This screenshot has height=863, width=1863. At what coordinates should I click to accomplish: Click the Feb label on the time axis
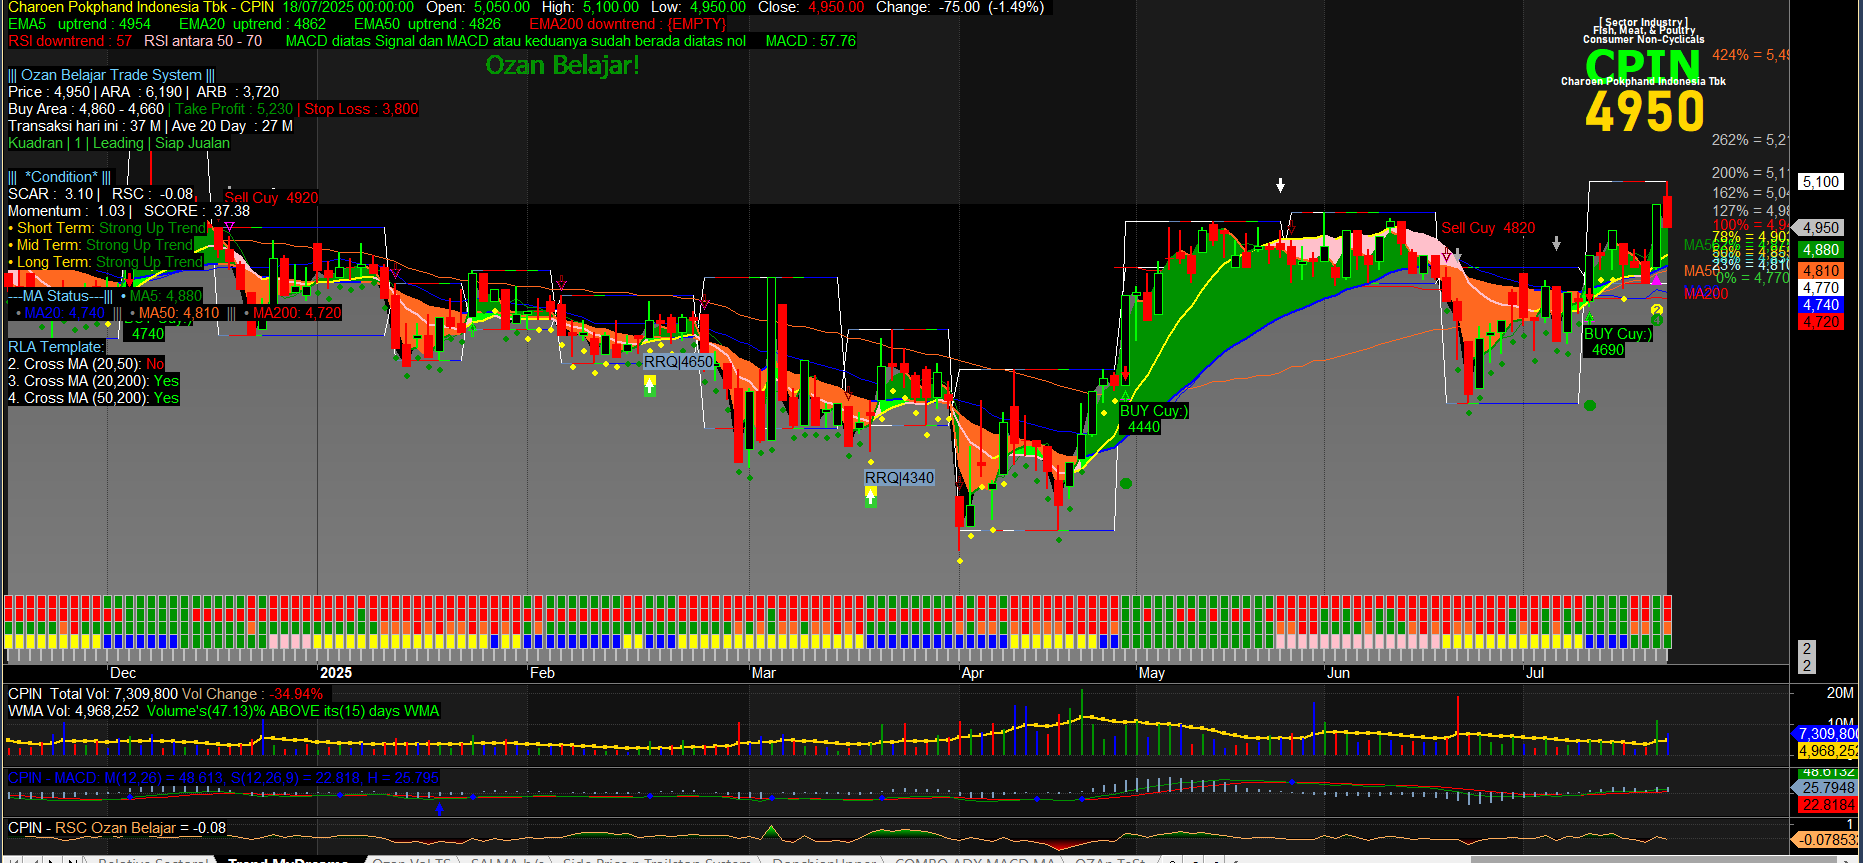[542, 673]
